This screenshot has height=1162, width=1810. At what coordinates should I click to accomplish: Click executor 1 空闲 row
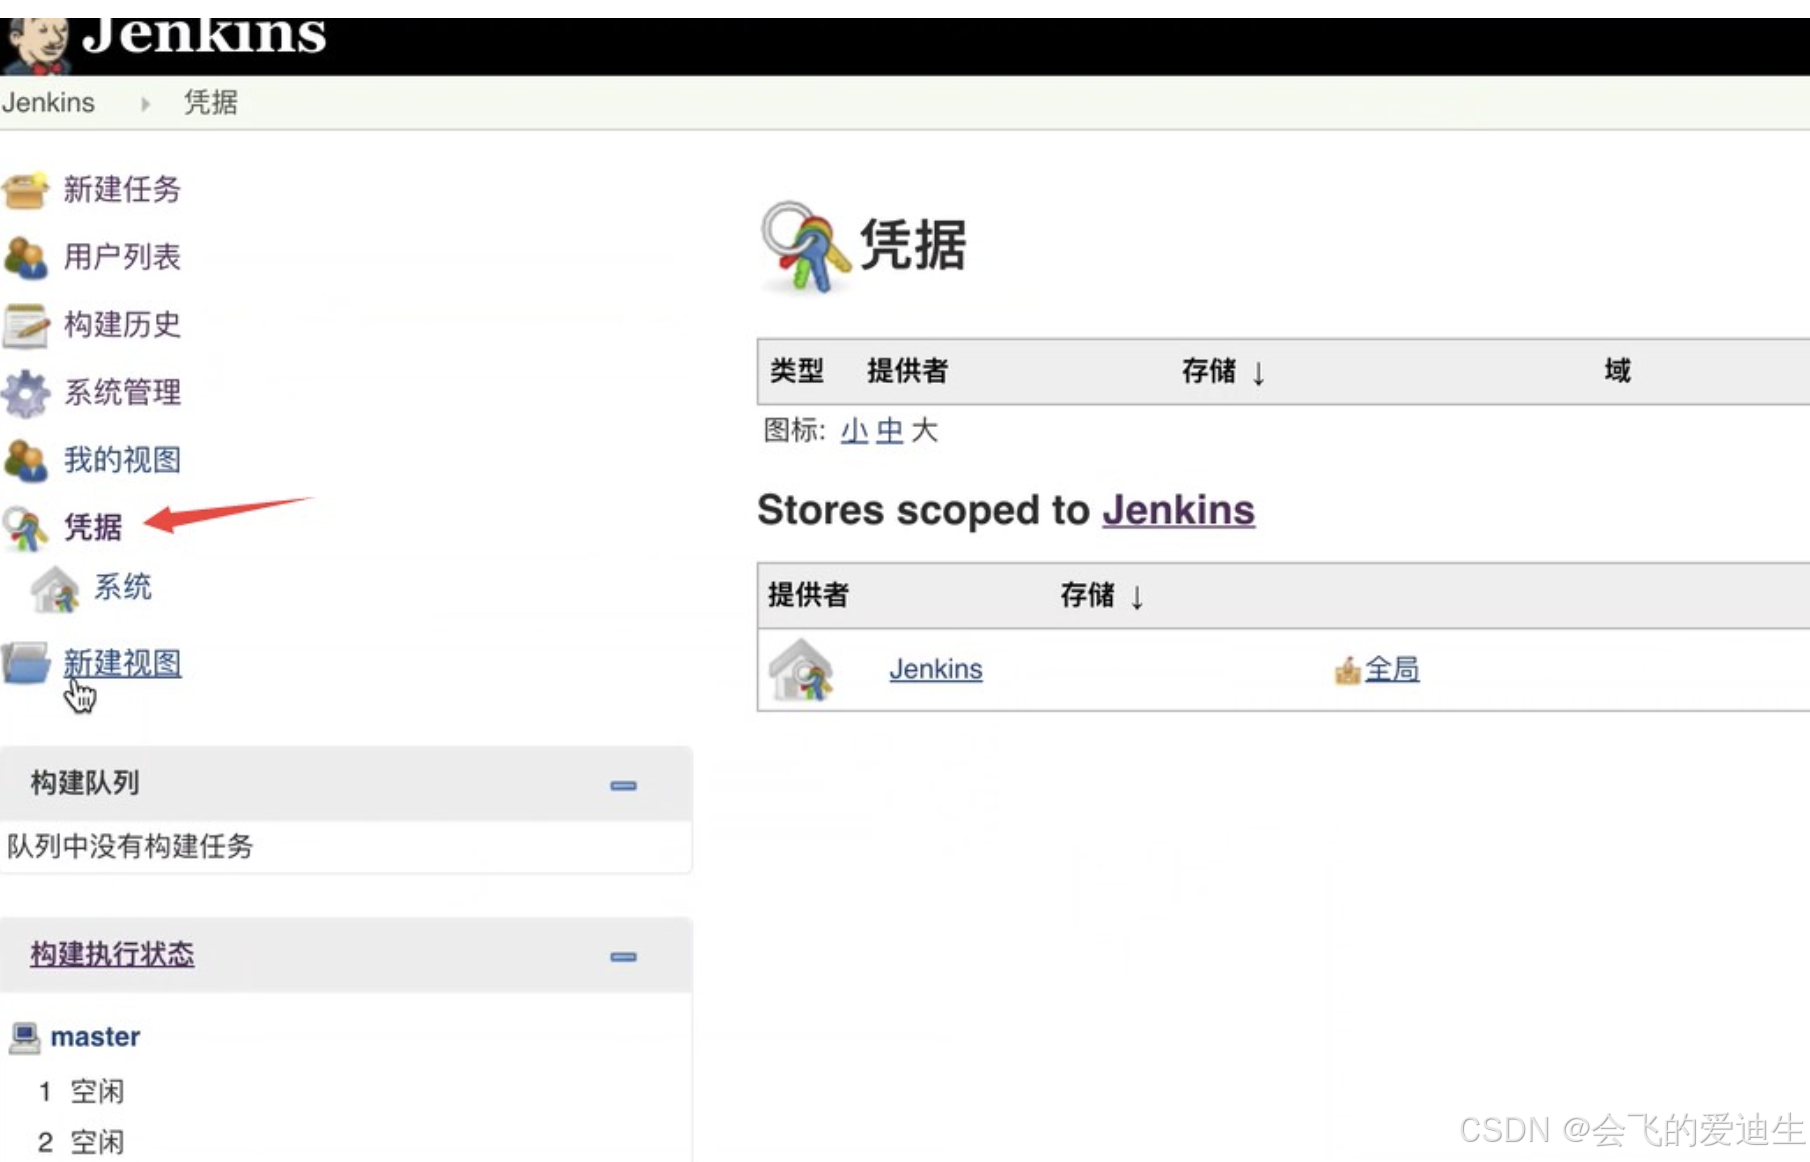click(81, 1091)
